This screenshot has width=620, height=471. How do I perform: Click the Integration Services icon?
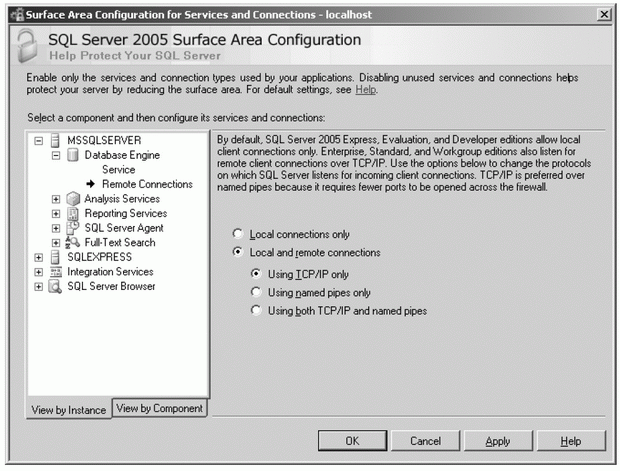coord(56,272)
